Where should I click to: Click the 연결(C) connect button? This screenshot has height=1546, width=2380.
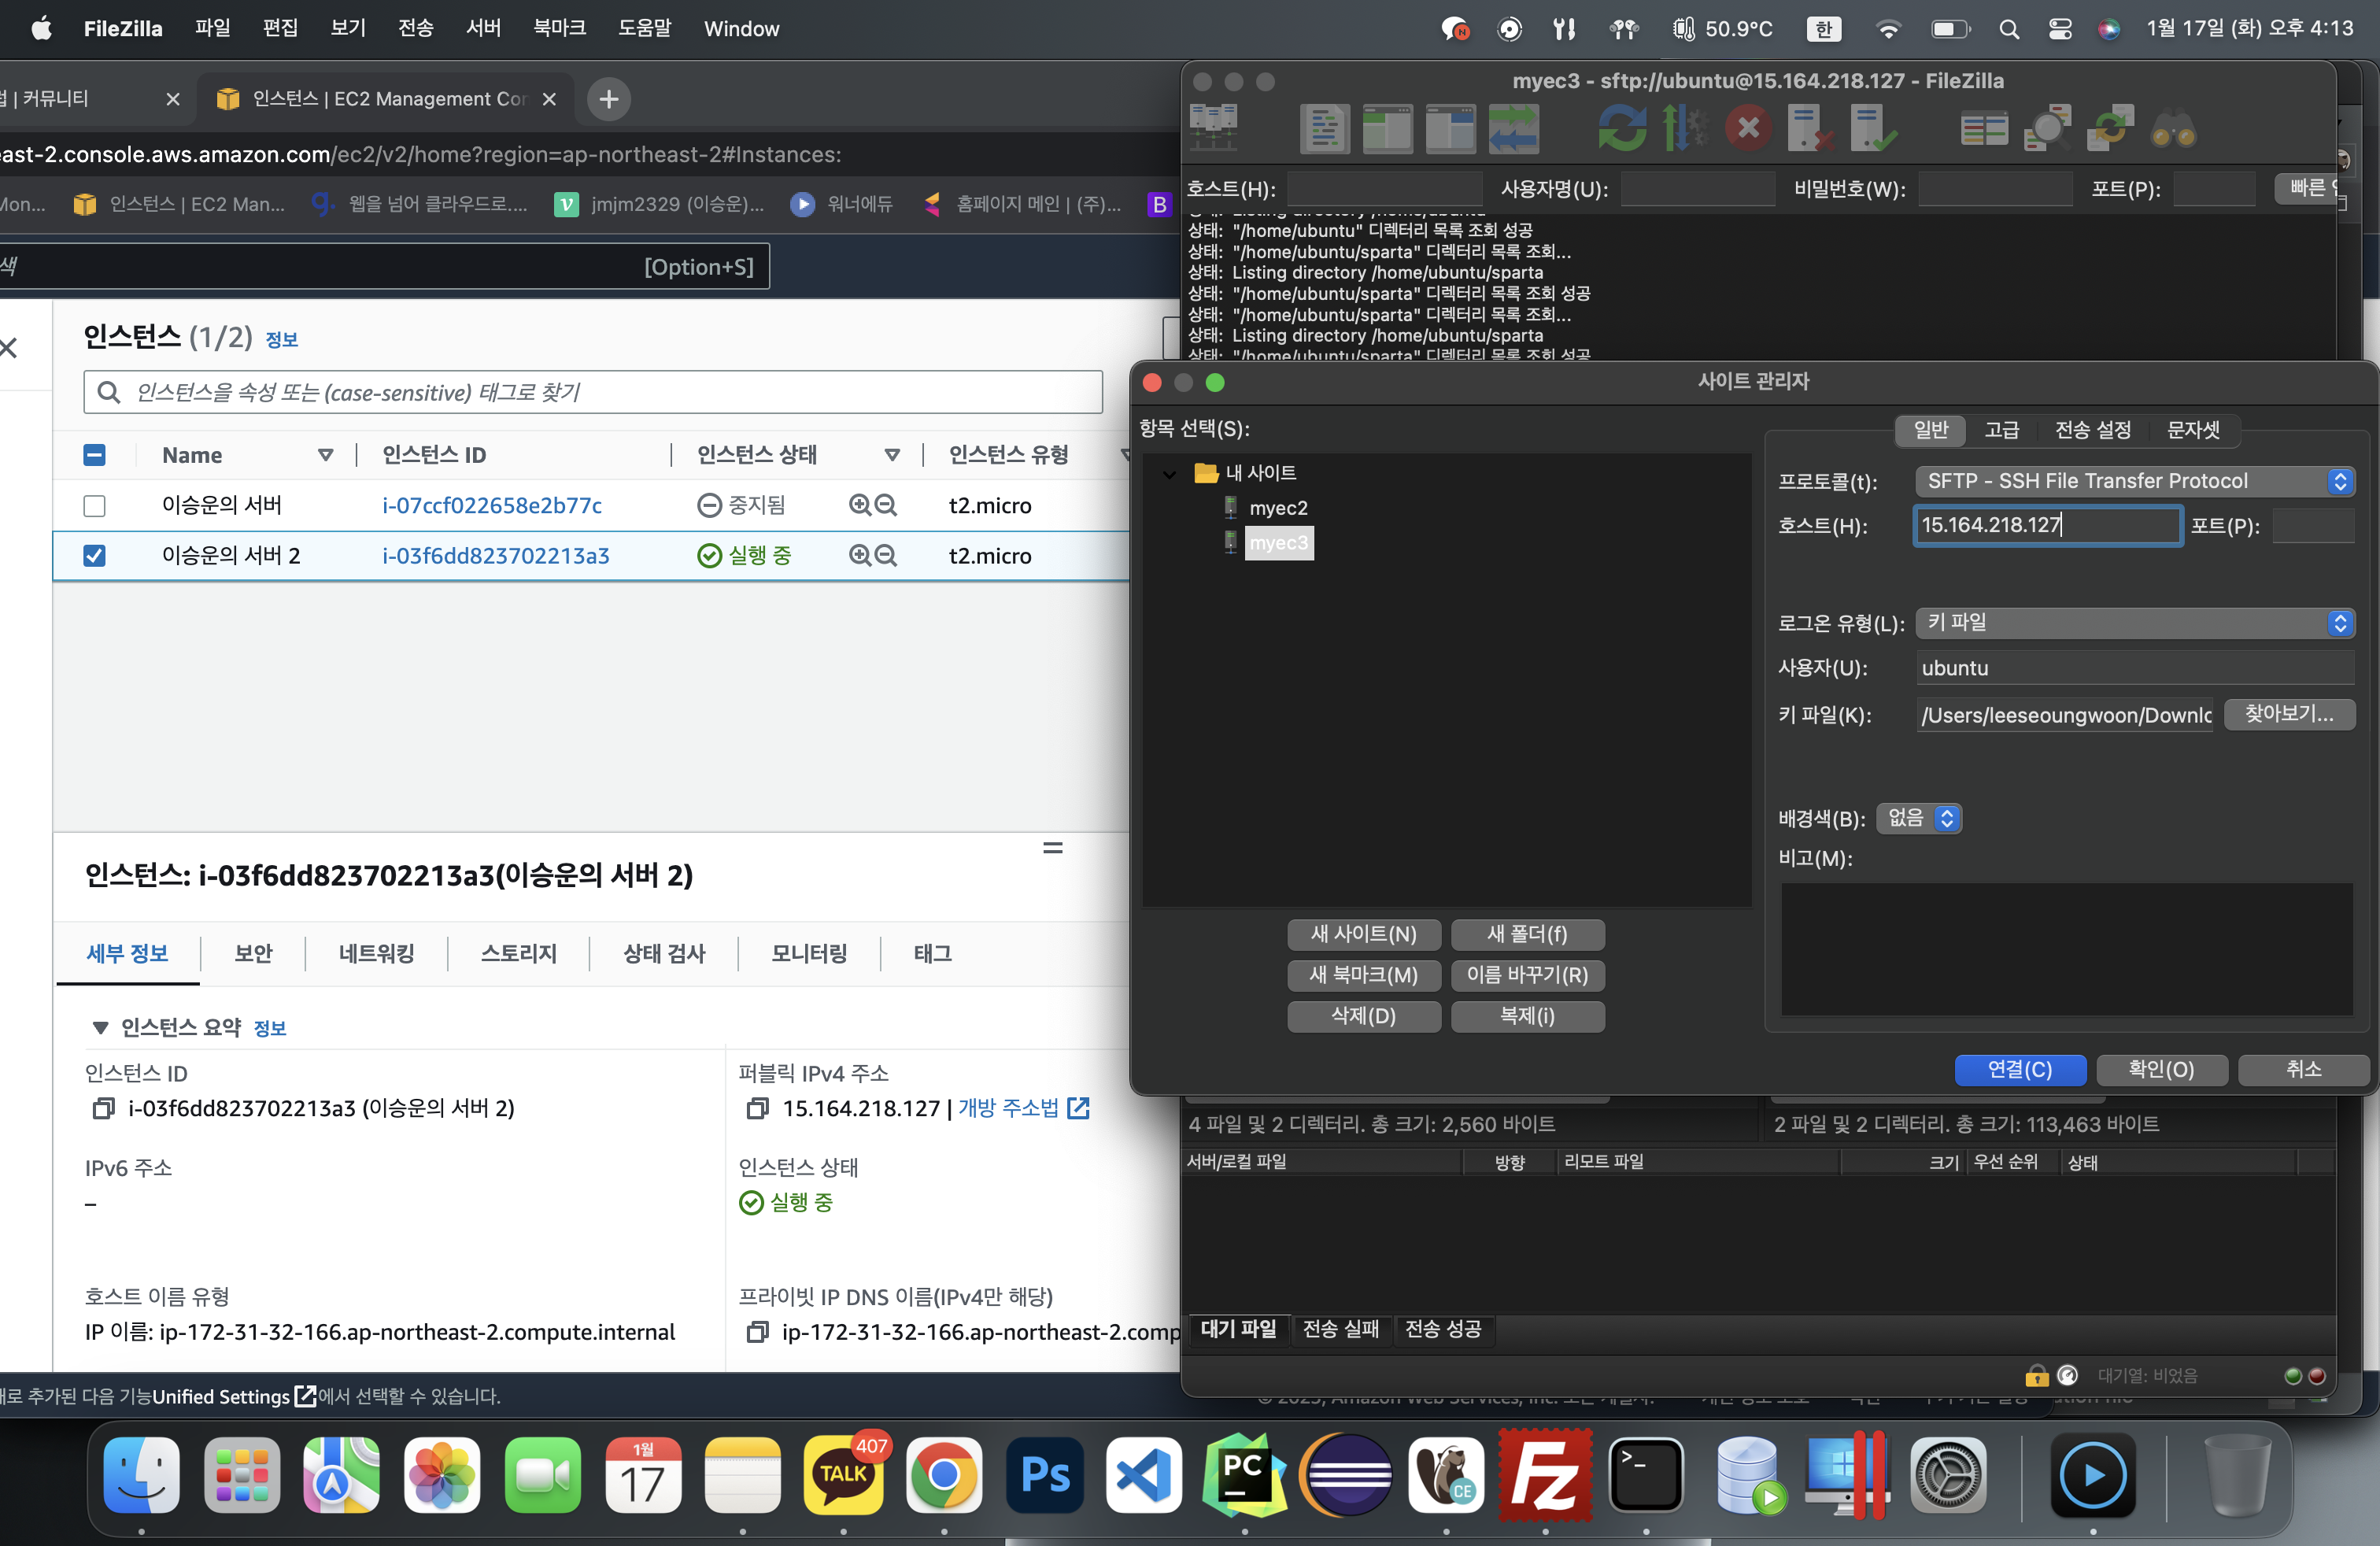point(2020,1069)
